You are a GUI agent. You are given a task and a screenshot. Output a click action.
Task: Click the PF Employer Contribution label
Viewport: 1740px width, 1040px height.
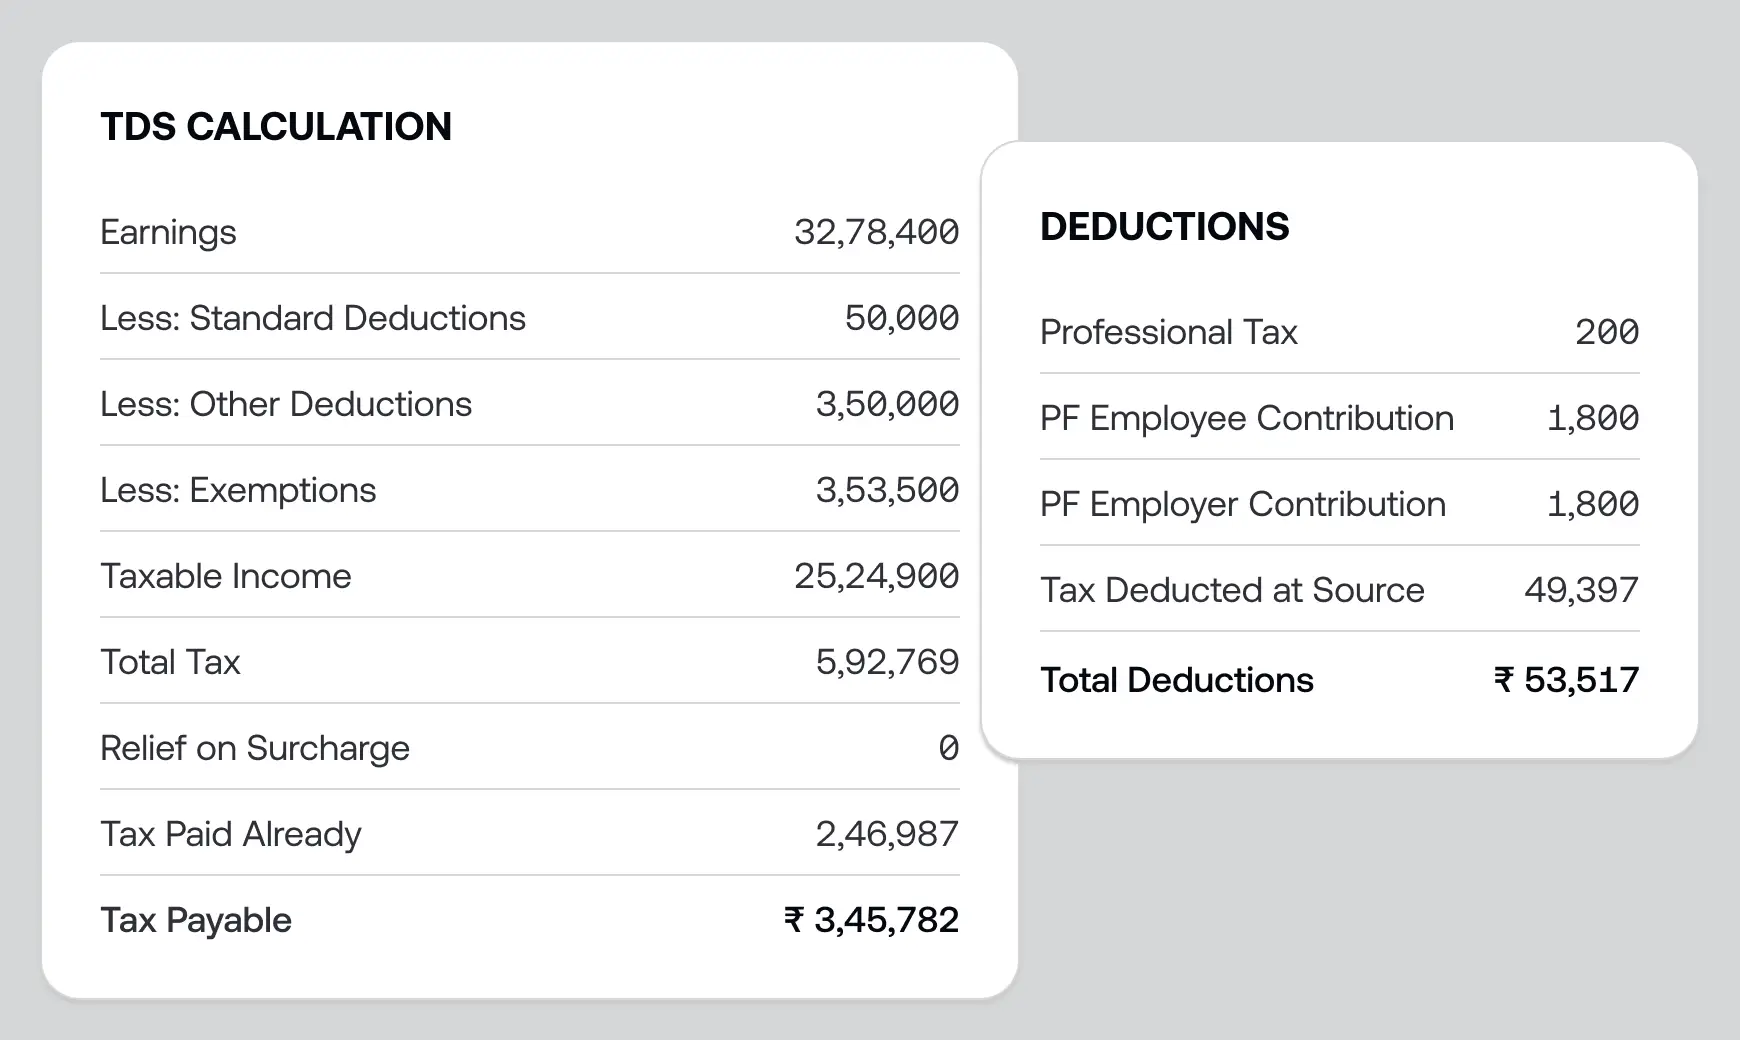coord(1242,504)
